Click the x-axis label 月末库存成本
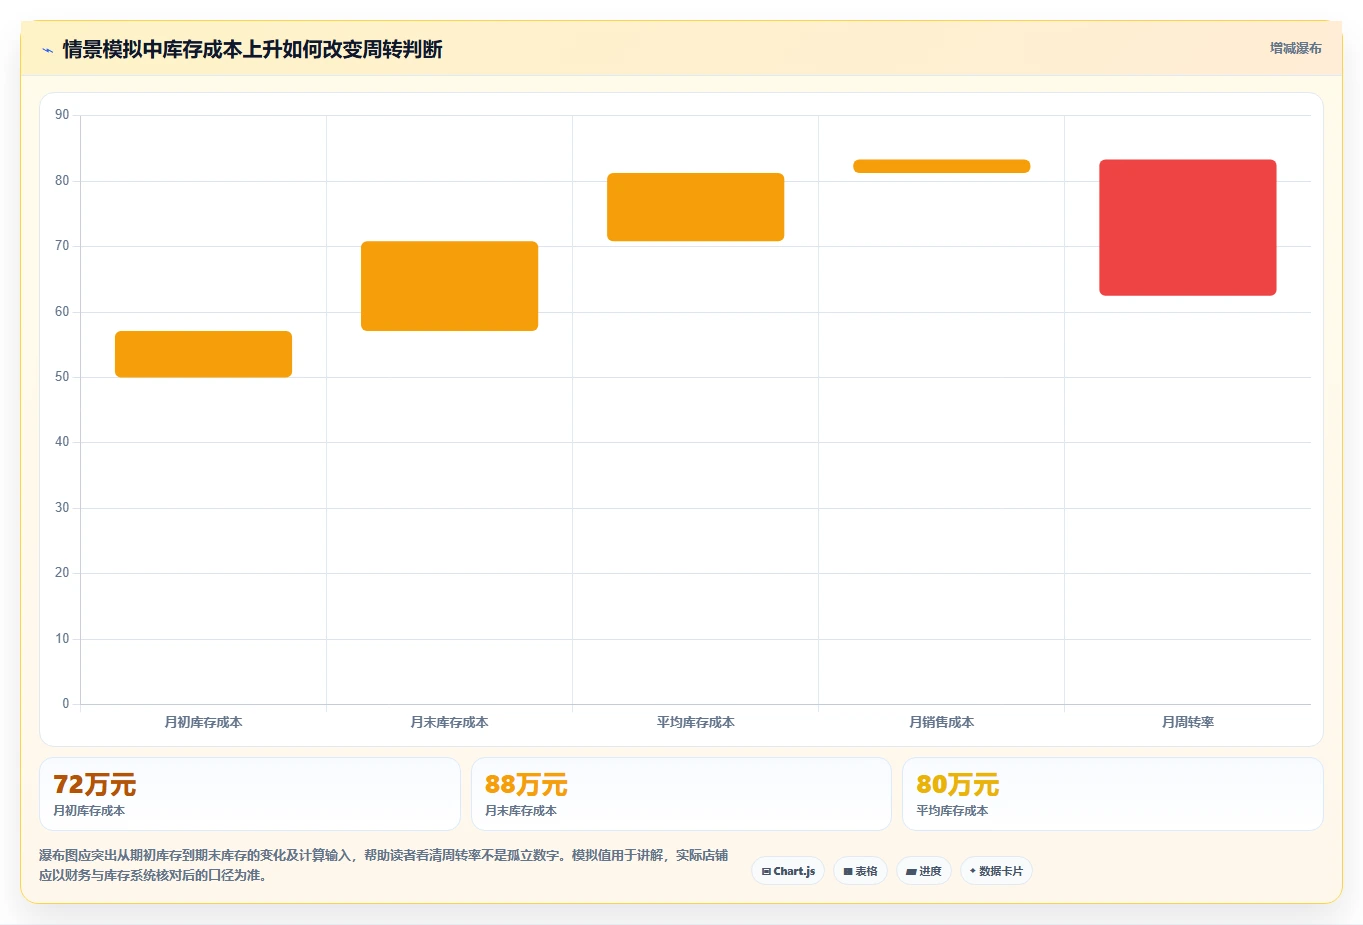Viewport: 1363px width, 925px height. tap(449, 722)
